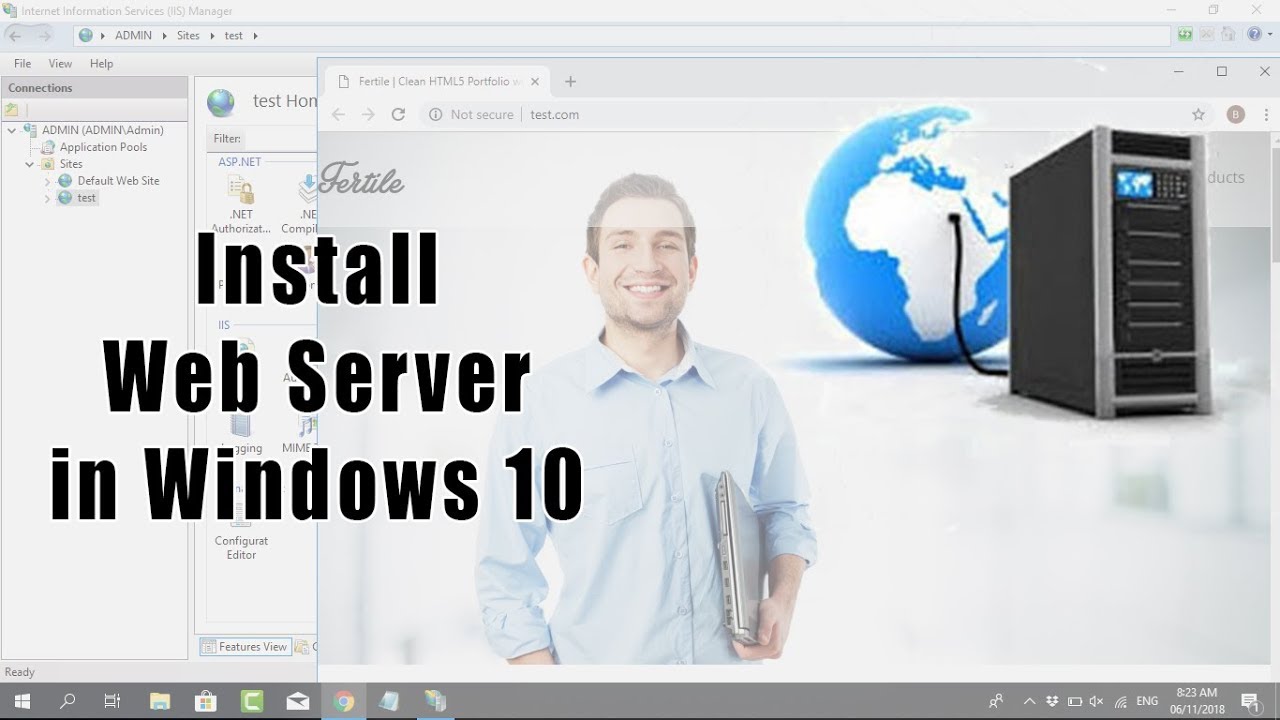Open the Chrome profile avatar B
1280x720 pixels.
1236,115
